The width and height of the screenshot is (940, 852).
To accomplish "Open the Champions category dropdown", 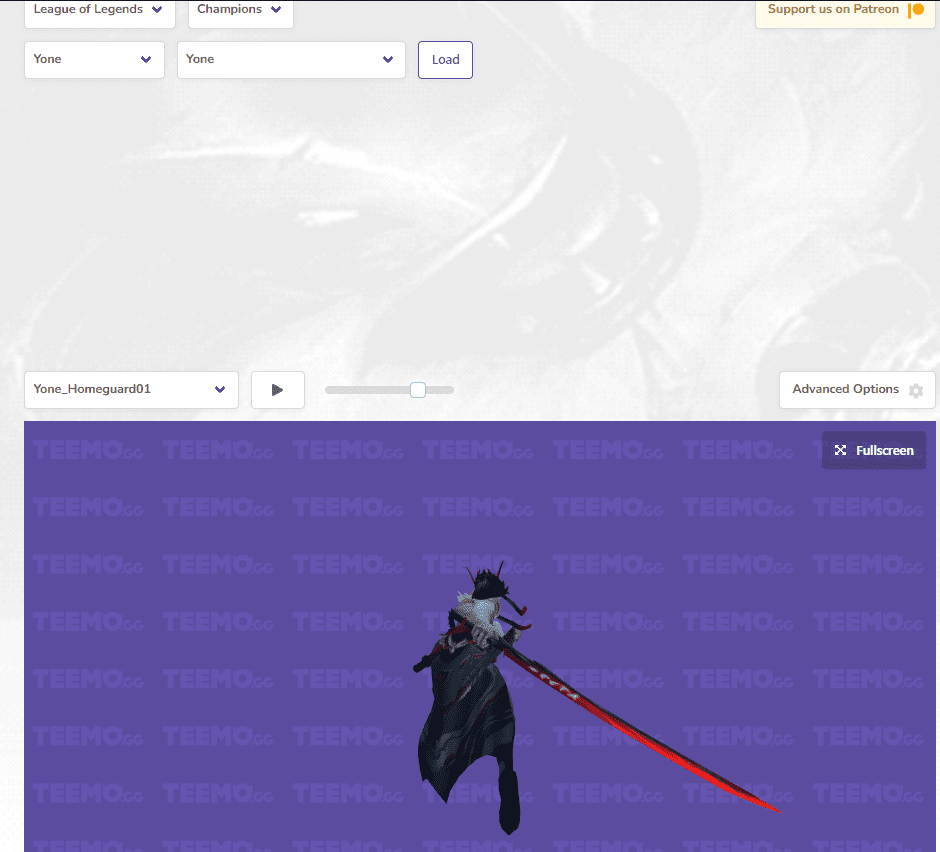I will pos(240,12).
